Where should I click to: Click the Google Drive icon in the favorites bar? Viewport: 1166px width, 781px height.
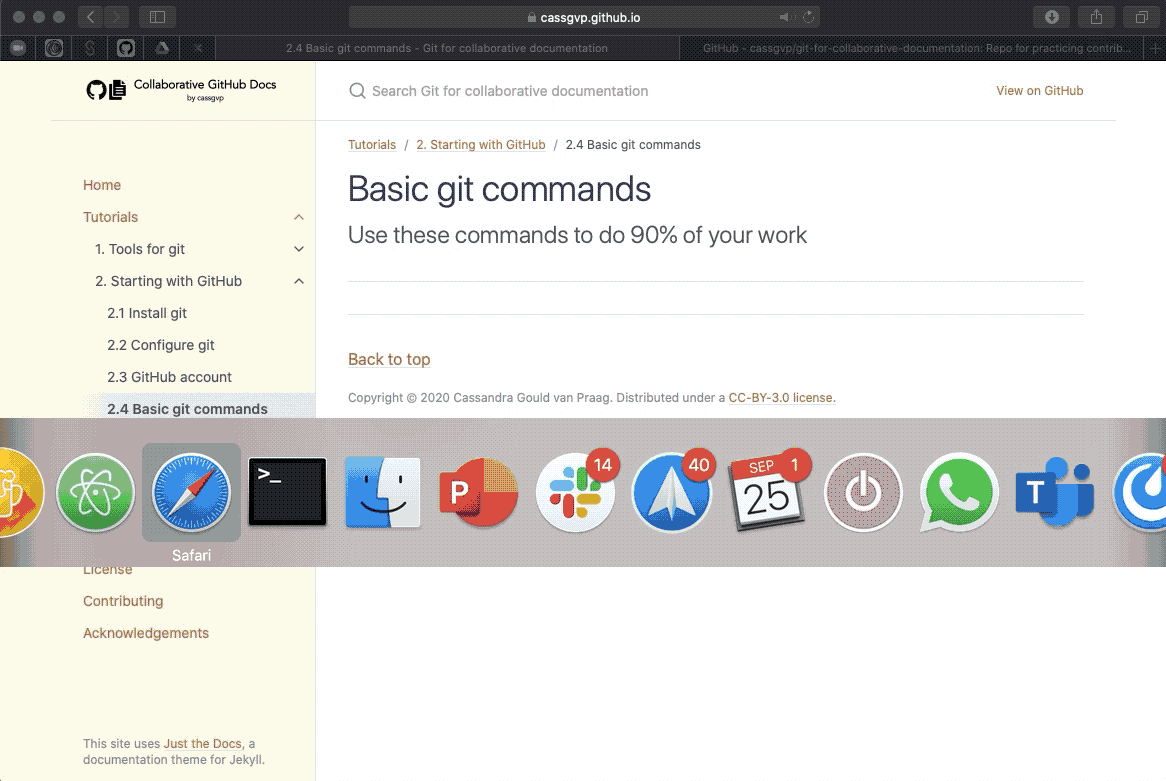[x=161, y=48]
